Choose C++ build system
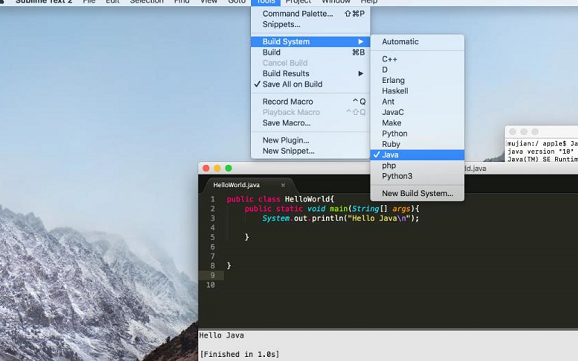 (x=417, y=59)
